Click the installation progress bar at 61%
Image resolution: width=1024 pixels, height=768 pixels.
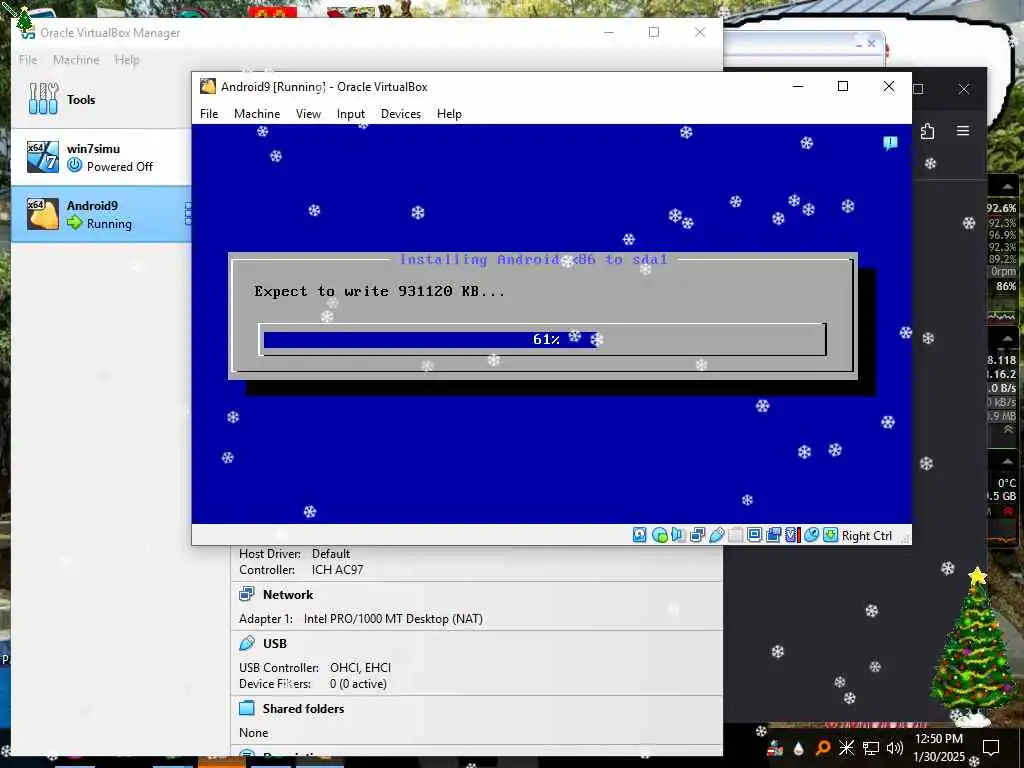click(543, 340)
